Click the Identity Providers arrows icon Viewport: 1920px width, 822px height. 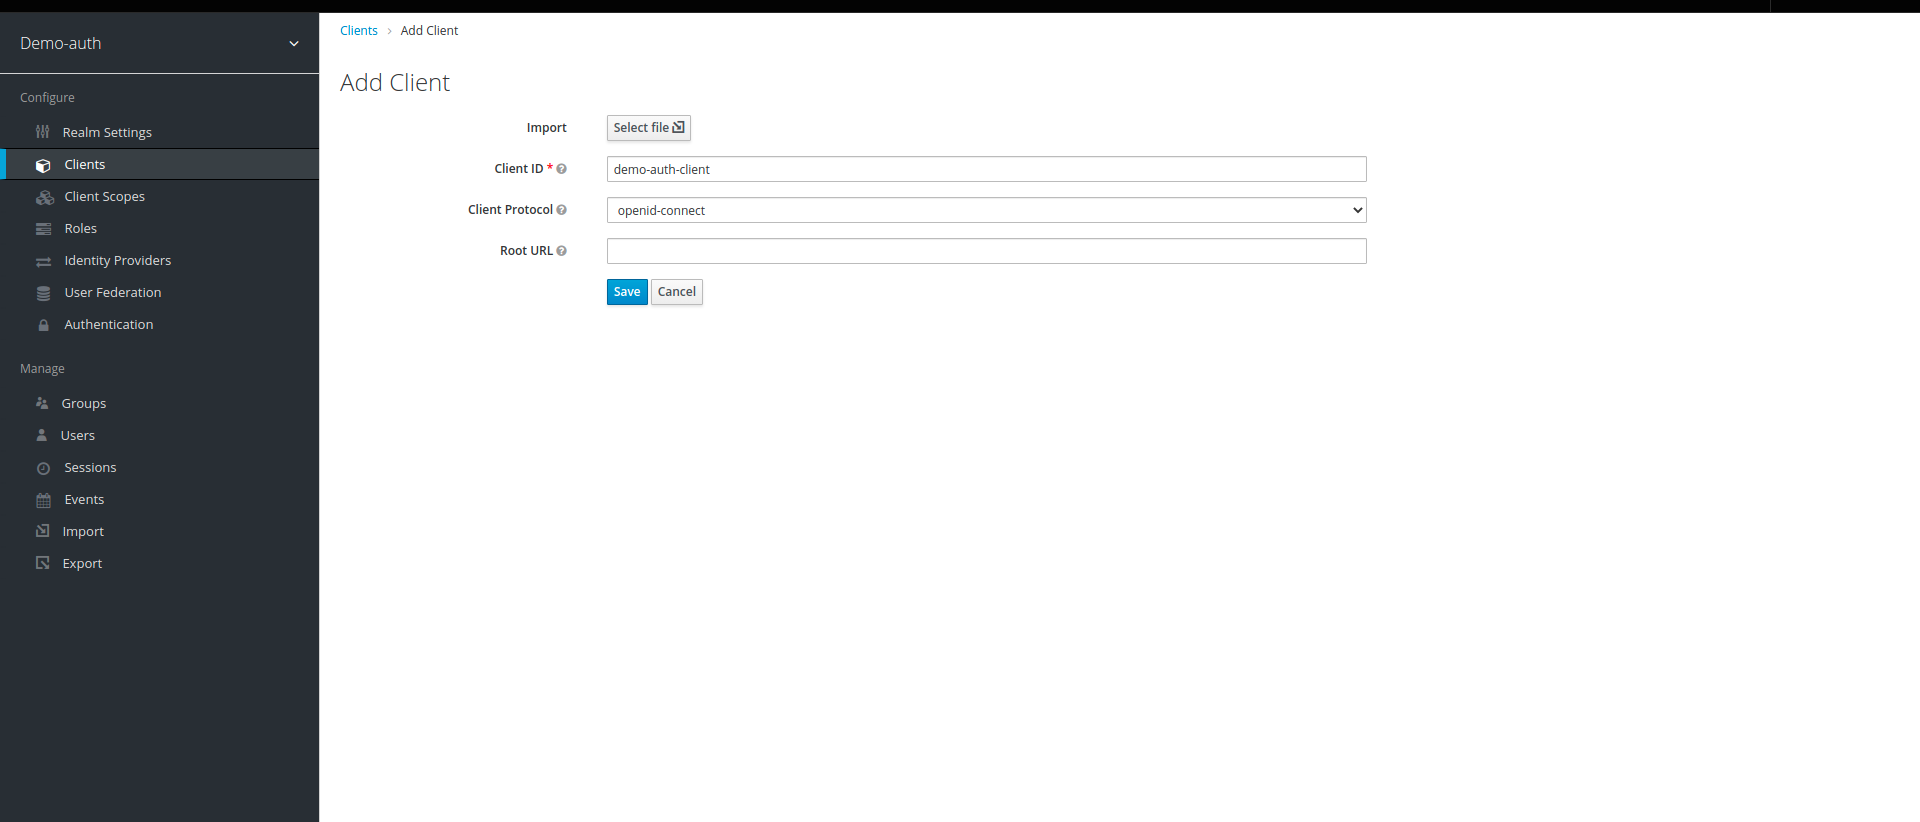pos(44,261)
